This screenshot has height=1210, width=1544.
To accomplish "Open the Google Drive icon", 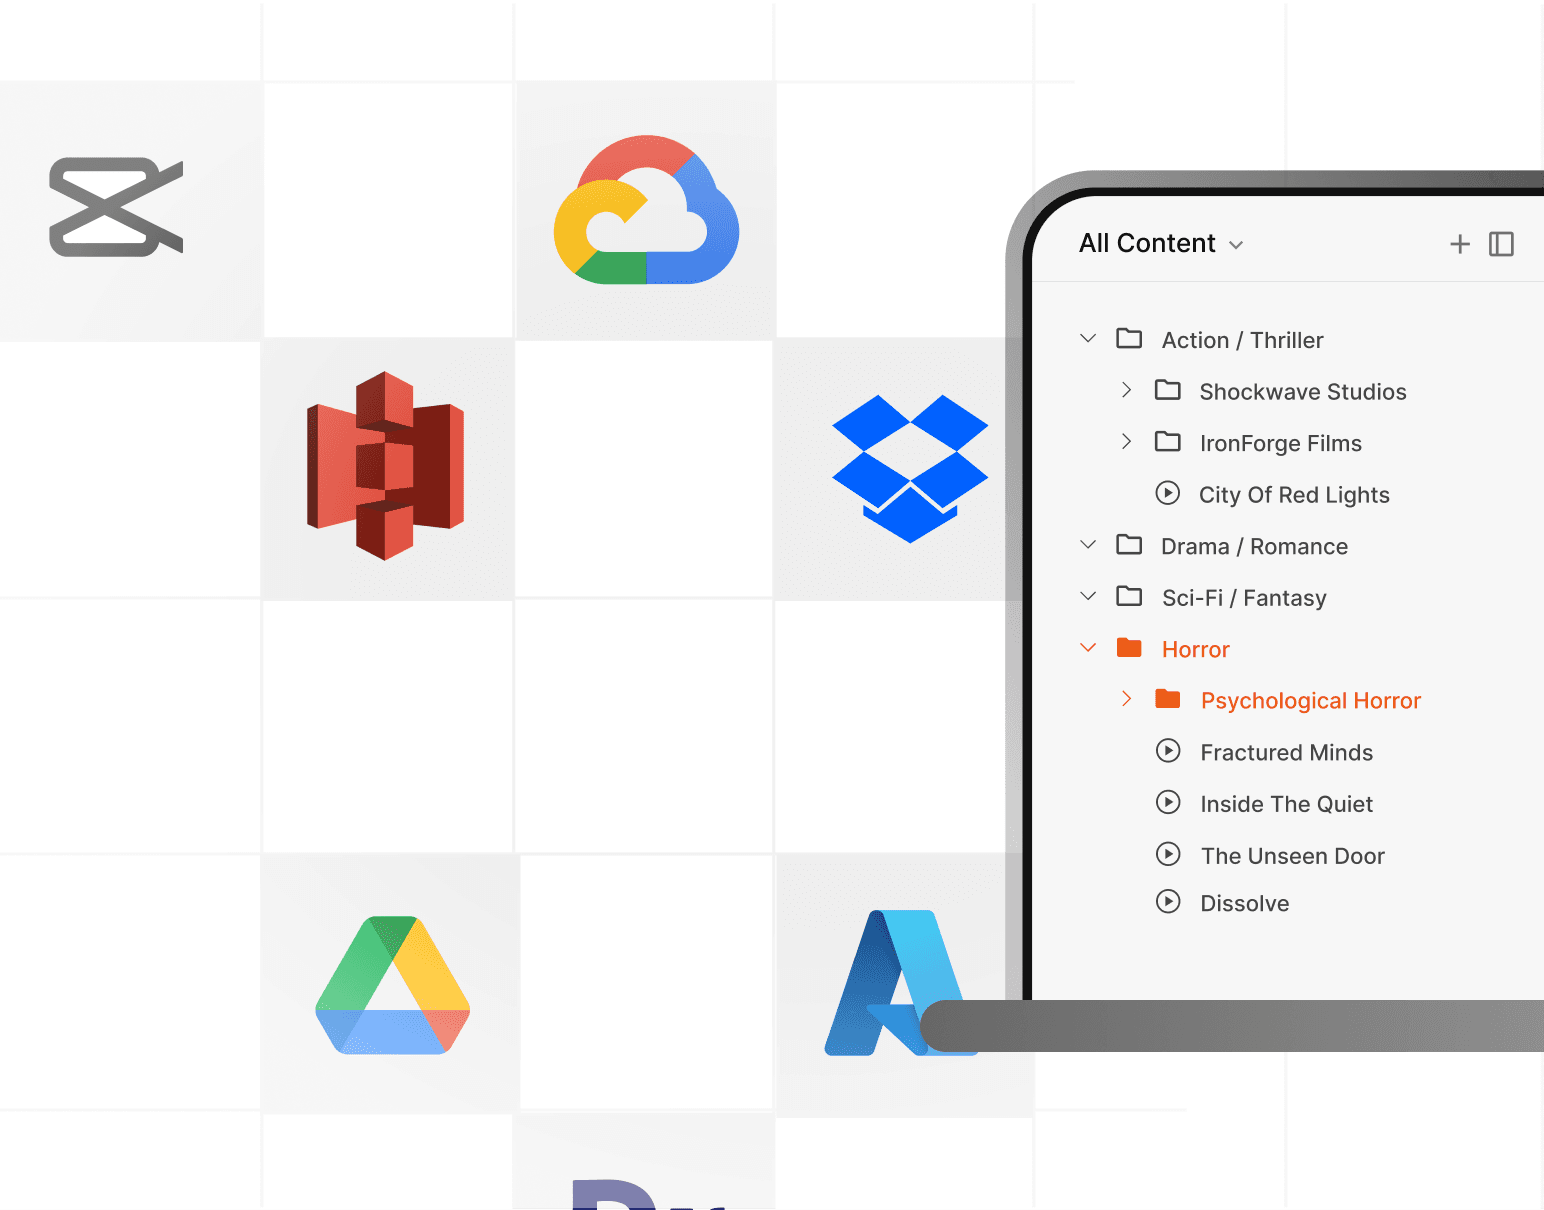I will [x=392, y=985].
